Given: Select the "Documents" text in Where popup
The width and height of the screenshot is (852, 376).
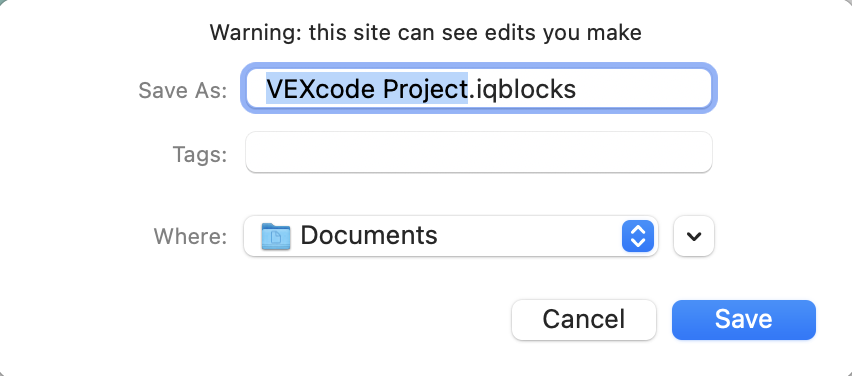Looking at the screenshot, I should point(368,236).
